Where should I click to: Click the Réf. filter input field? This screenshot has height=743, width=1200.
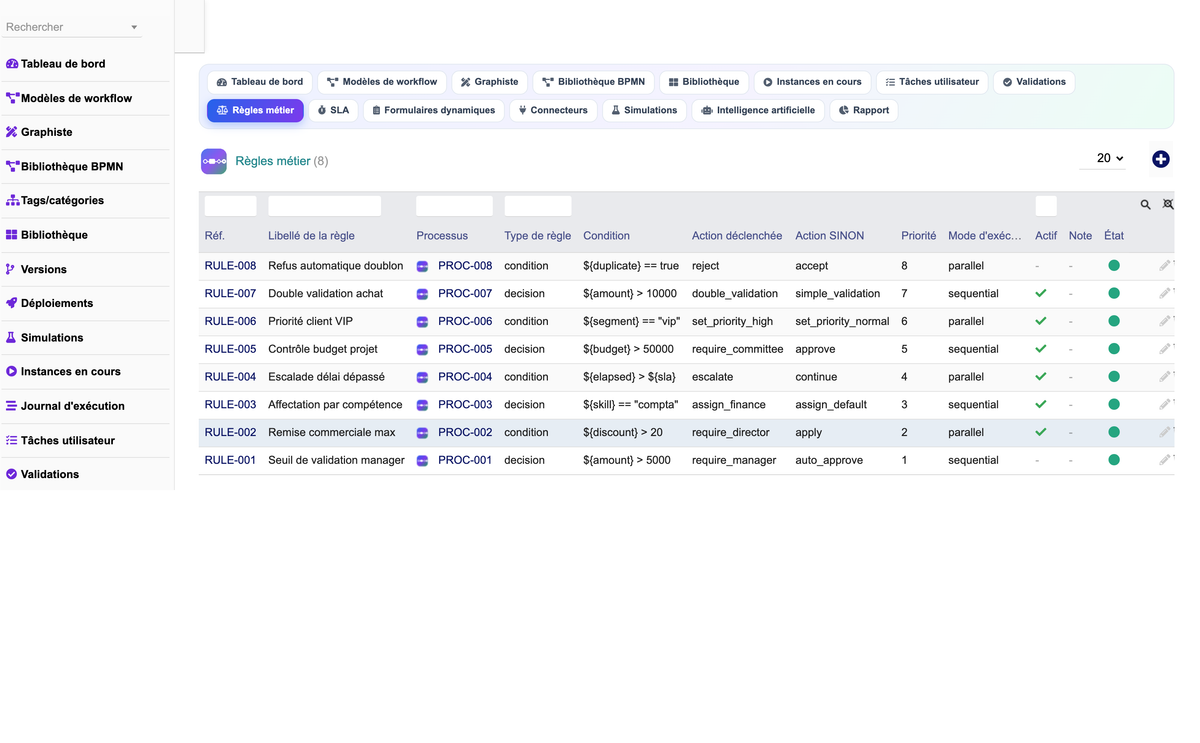tap(230, 206)
